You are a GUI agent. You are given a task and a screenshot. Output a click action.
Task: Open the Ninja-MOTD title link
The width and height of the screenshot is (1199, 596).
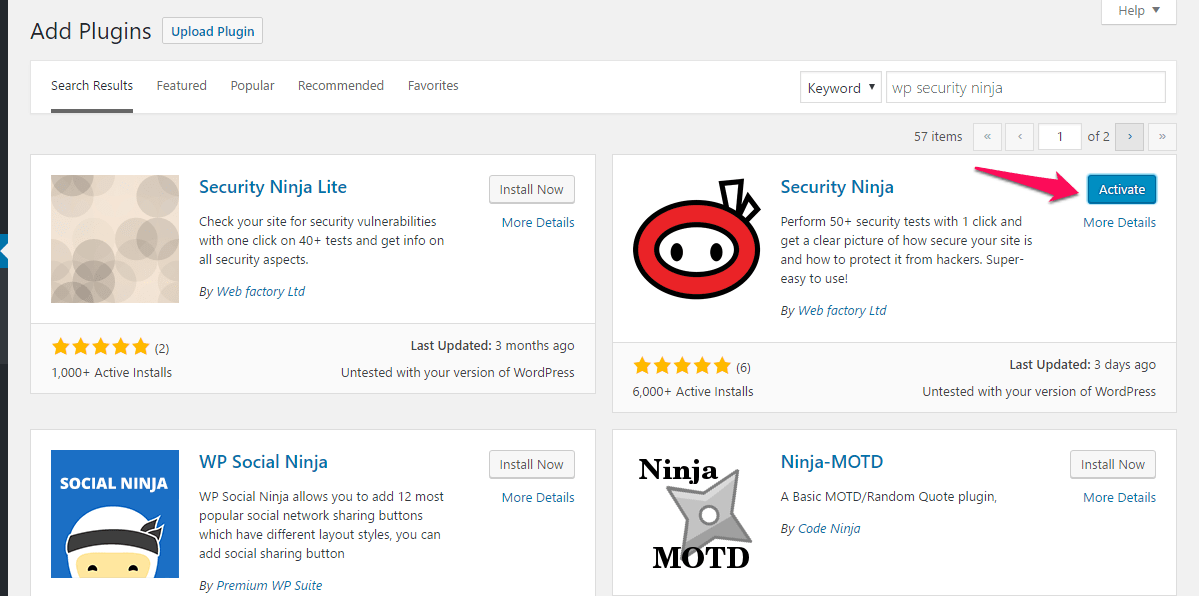coord(832,462)
